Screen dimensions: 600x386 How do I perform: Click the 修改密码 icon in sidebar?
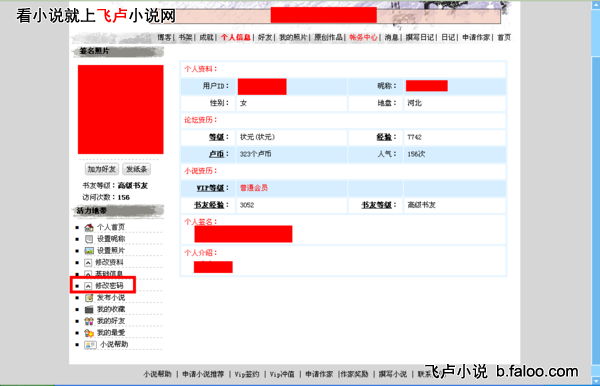[88, 286]
